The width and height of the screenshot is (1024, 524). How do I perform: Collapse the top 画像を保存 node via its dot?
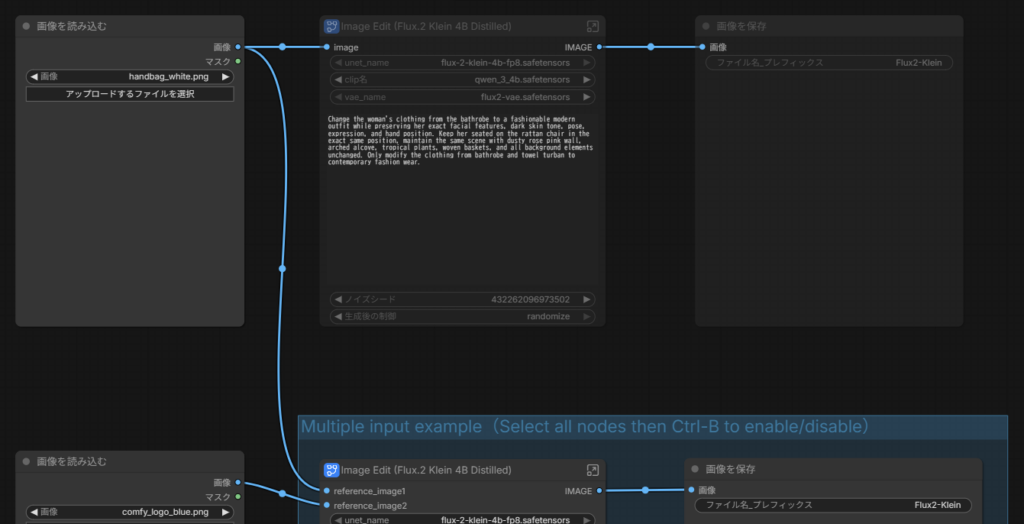point(706,26)
